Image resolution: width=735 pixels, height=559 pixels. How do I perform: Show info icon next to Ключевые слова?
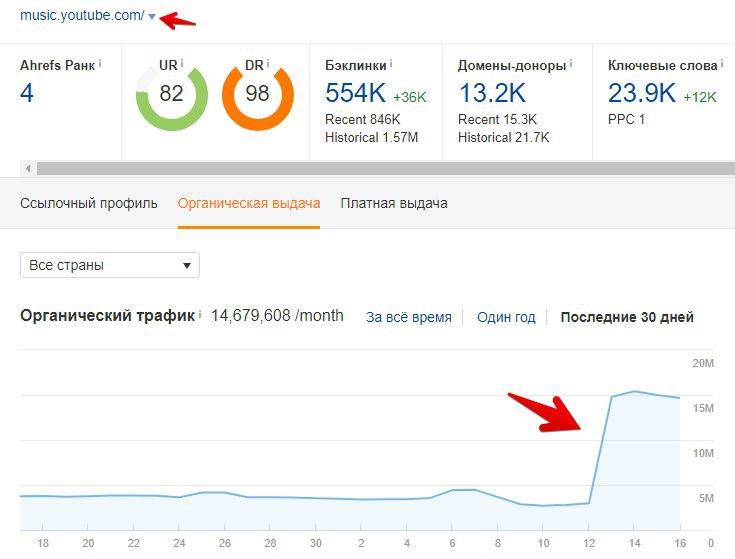pyautogui.click(x=722, y=63)
